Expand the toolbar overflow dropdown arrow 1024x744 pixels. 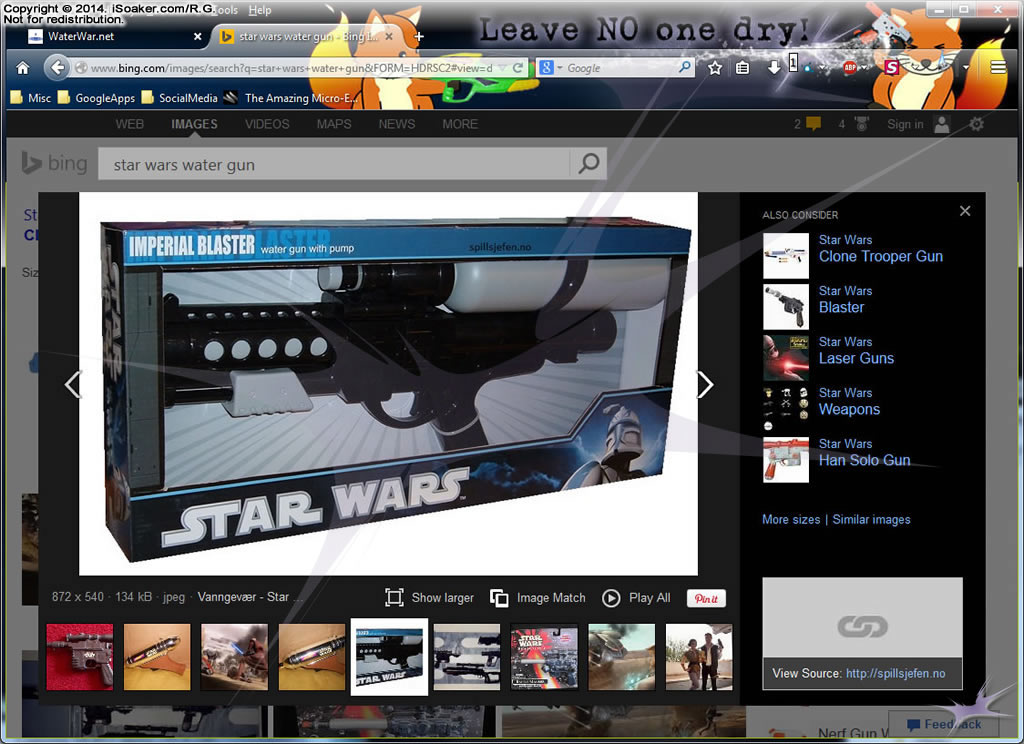[x=965, y=68]
